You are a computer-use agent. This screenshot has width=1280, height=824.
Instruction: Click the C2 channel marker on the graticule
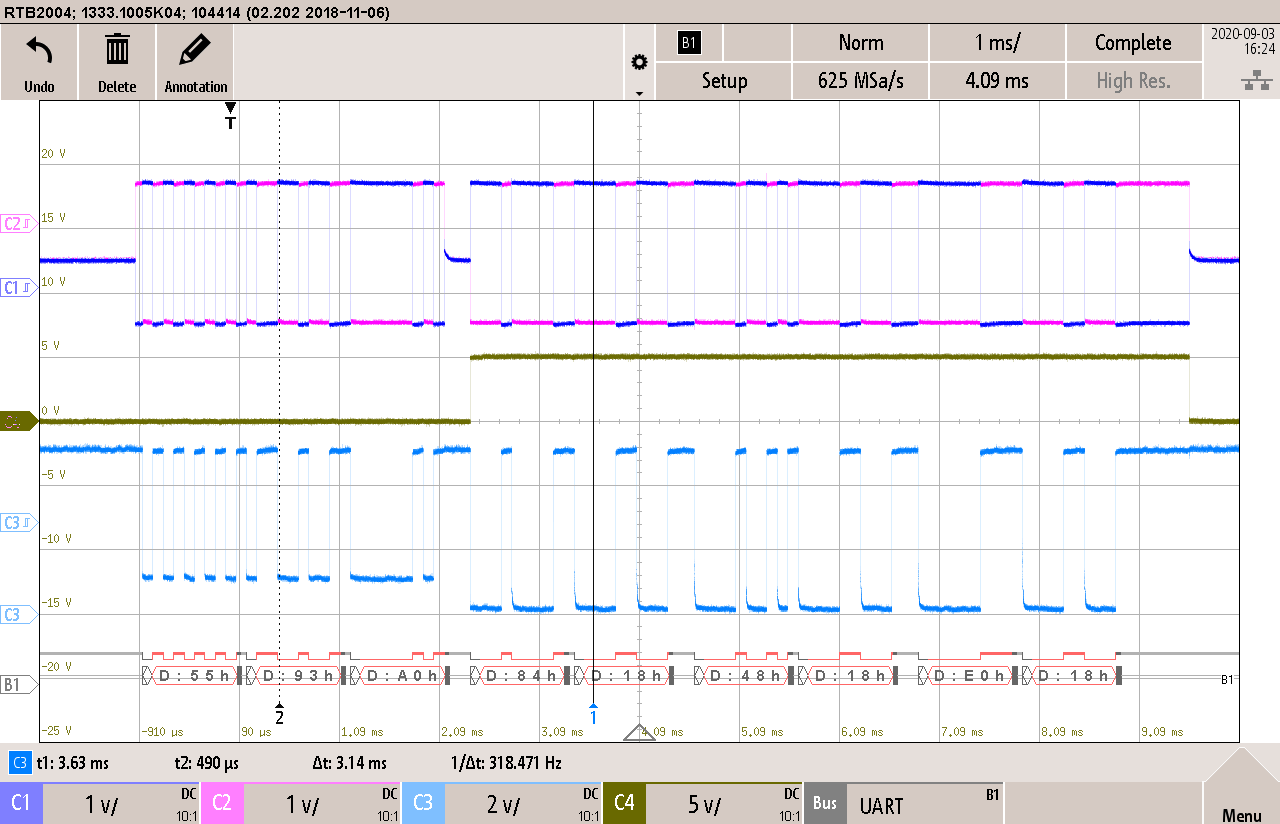click(x=18, y=224)
